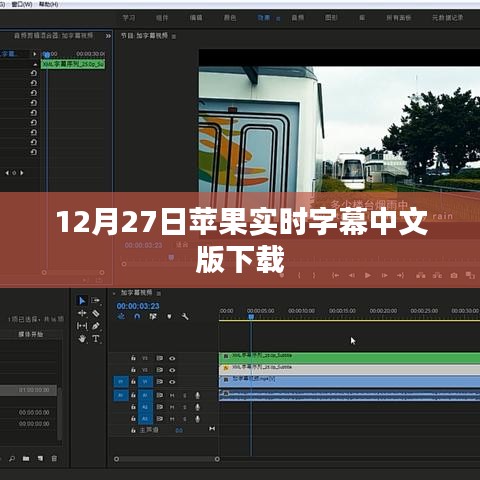Click the timeline zoom scroll bar
This screenshot has width=480, height=480.
click(x=167, y=459)
